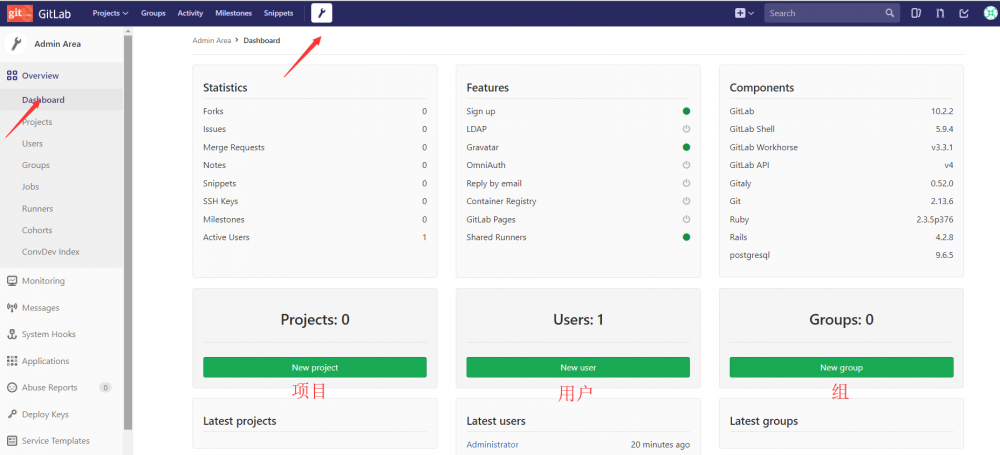The width and height of the screenshot is (1000, 455).
Task: Open the dropdown arrow beside the plus icon
Action: tap(751, 13)
